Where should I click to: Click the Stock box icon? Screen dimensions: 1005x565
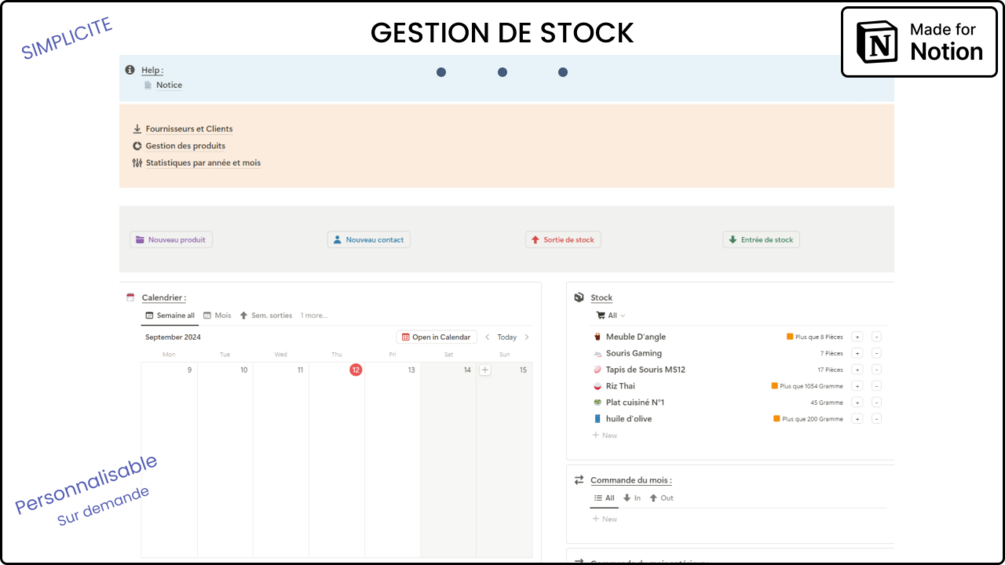579,297
